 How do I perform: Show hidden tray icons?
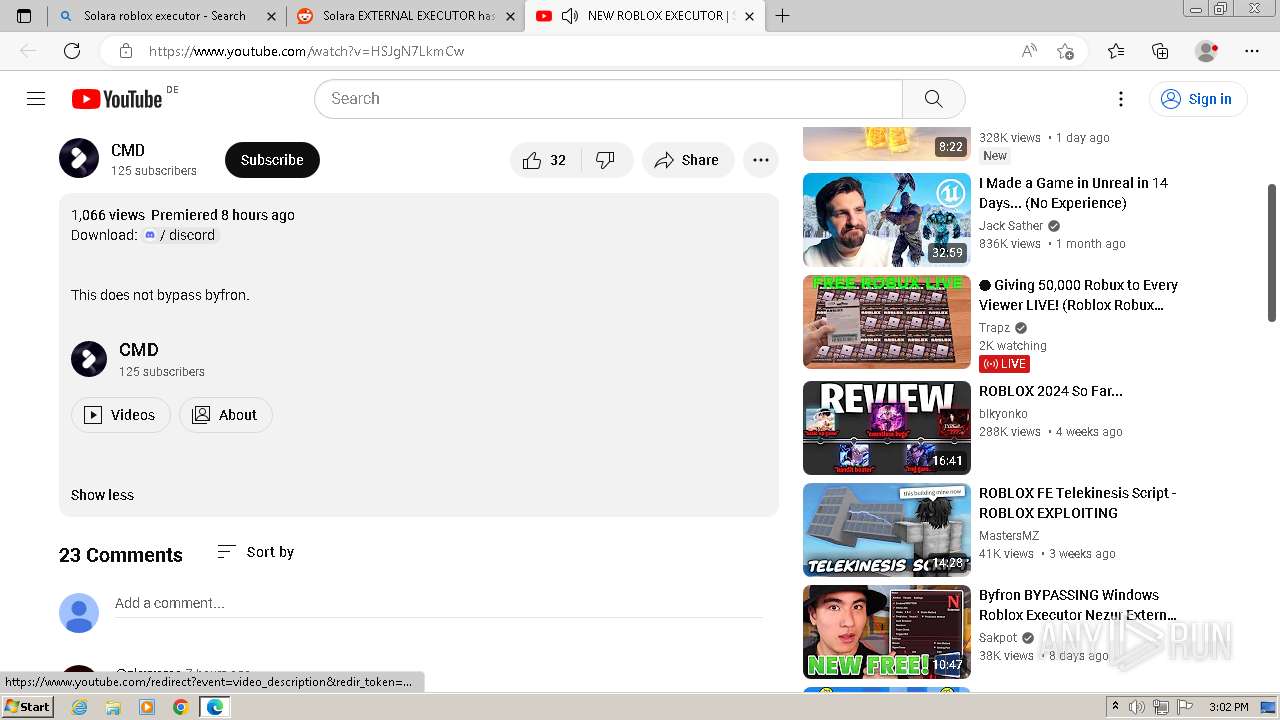[x=1115, y=707]
